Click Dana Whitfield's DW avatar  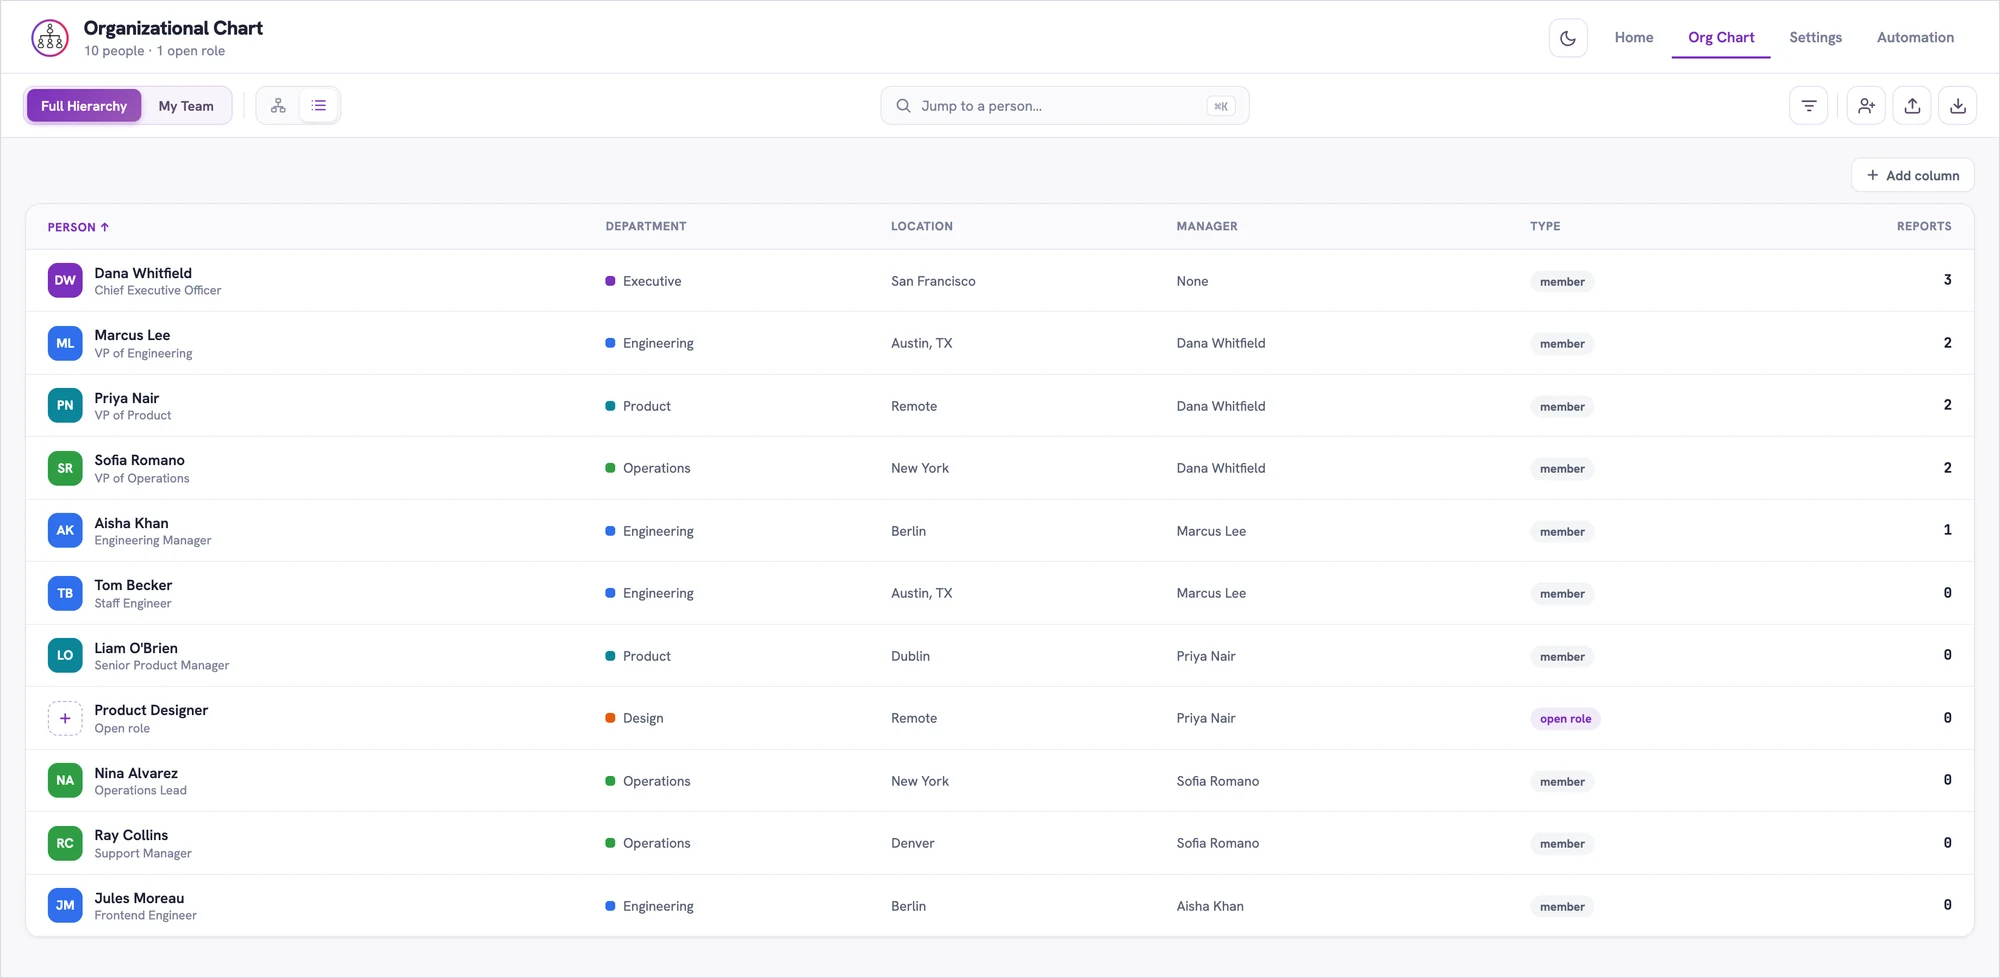click(x=65, y=281)
